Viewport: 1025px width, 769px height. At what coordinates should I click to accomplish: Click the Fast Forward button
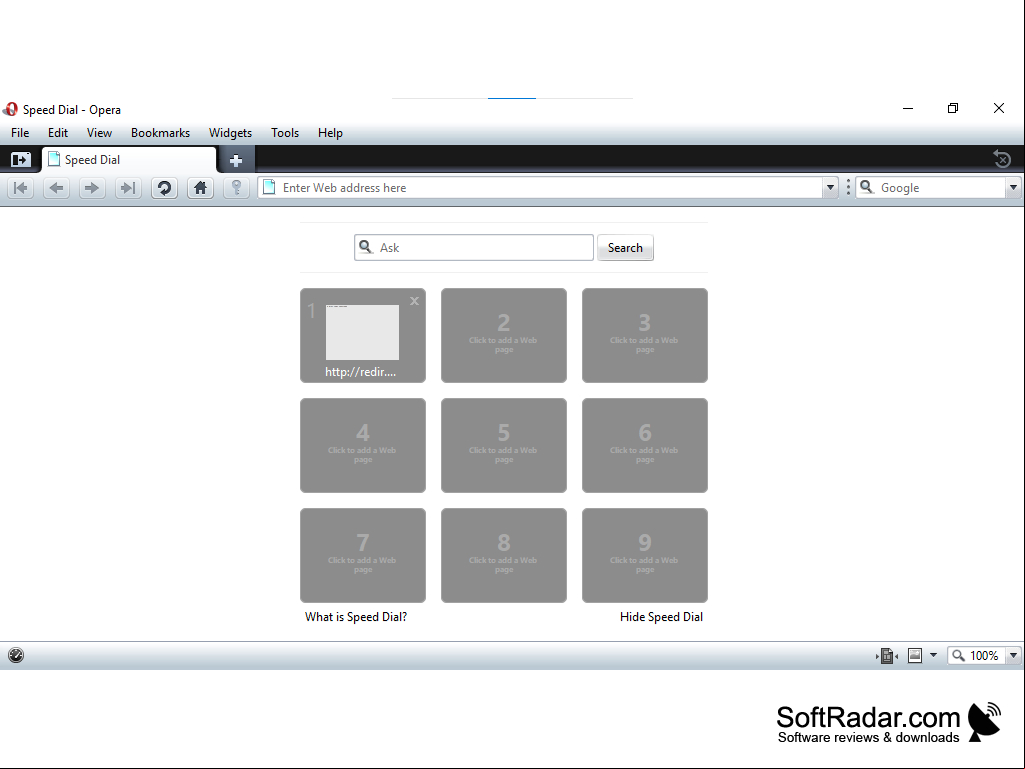click(128, 188)
